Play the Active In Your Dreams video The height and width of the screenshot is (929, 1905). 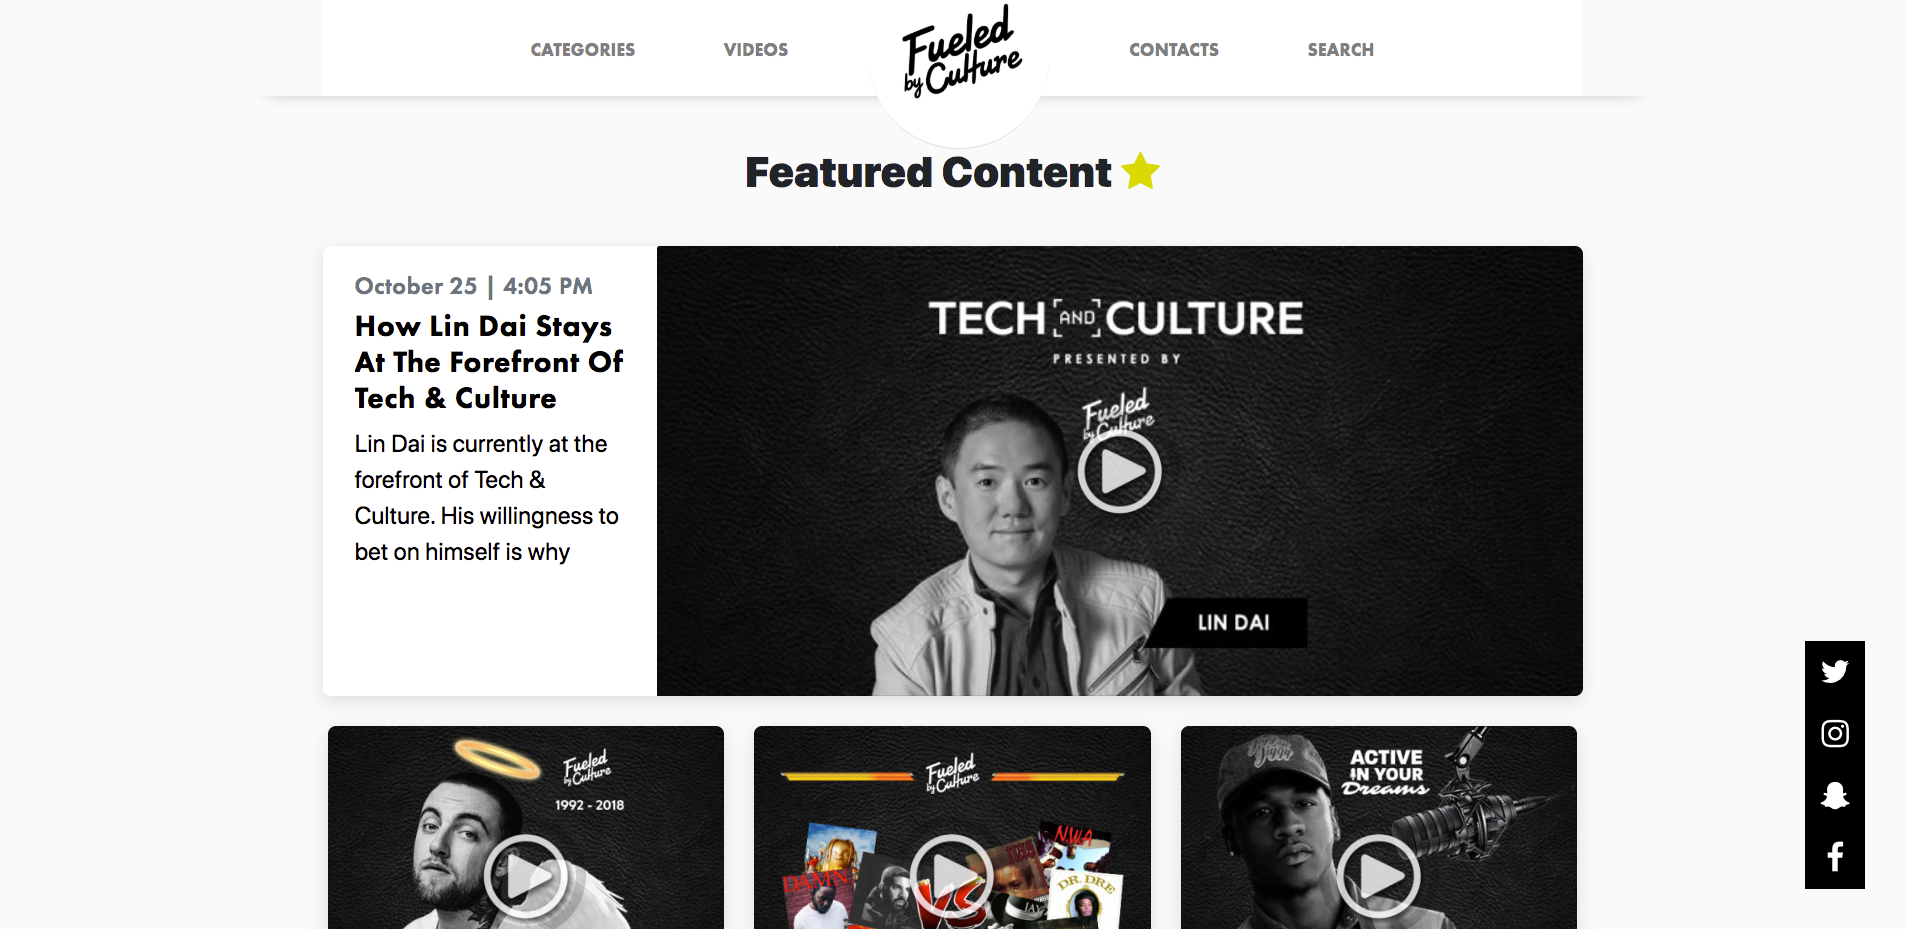point(1378,876)
